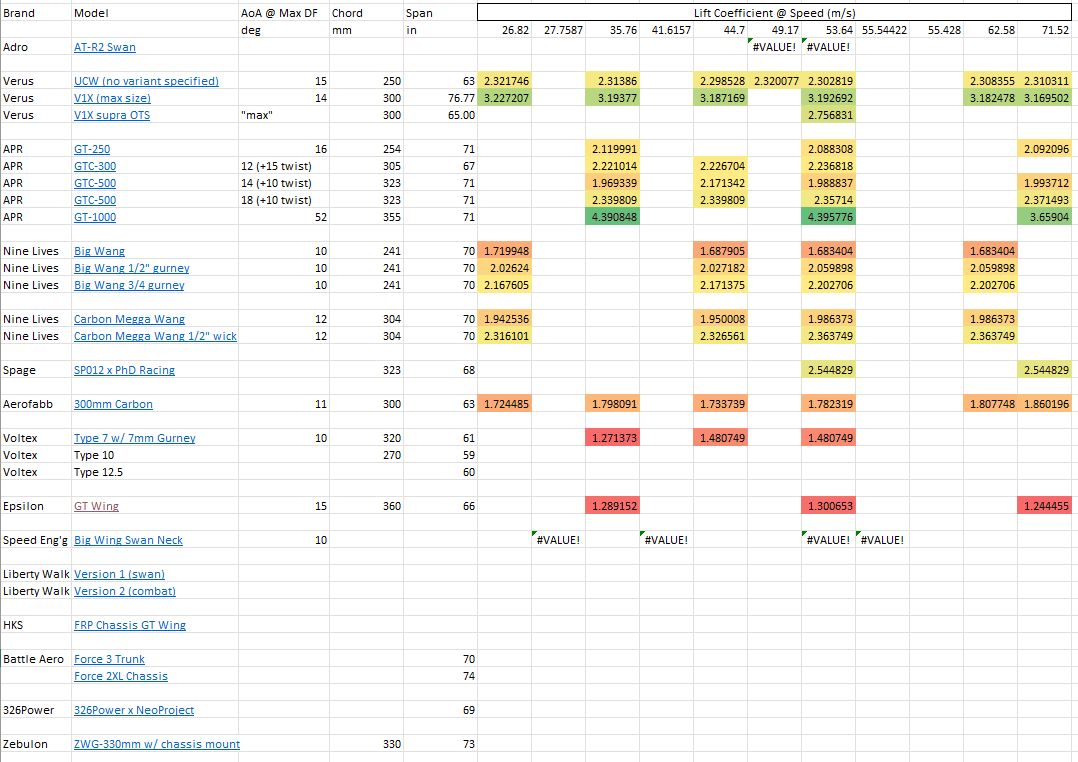Open the Type 7 w/ 7mm Gurney link
The height and width of the screenshot is (762, 1078).
click(x=135, y=438)
